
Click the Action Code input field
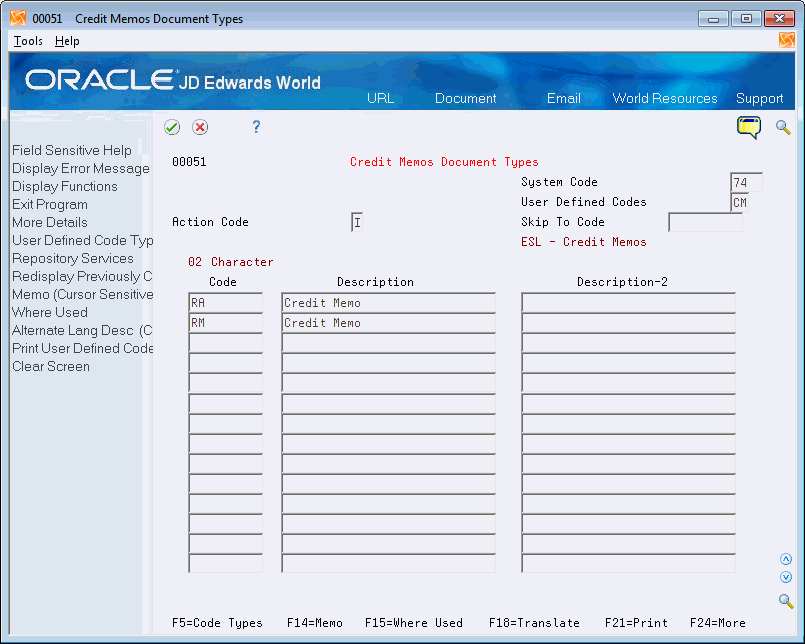(357, 222)
